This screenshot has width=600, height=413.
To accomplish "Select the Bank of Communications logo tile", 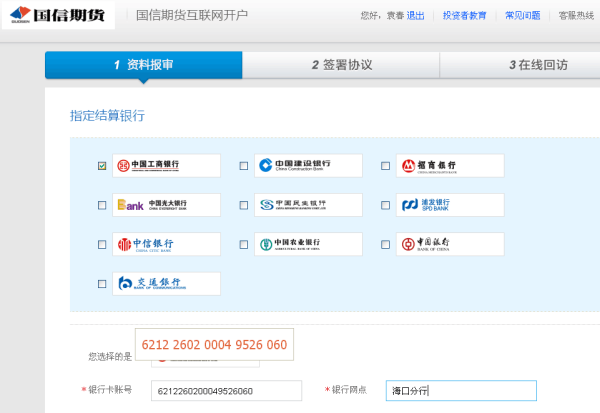I will pos(166,284).
